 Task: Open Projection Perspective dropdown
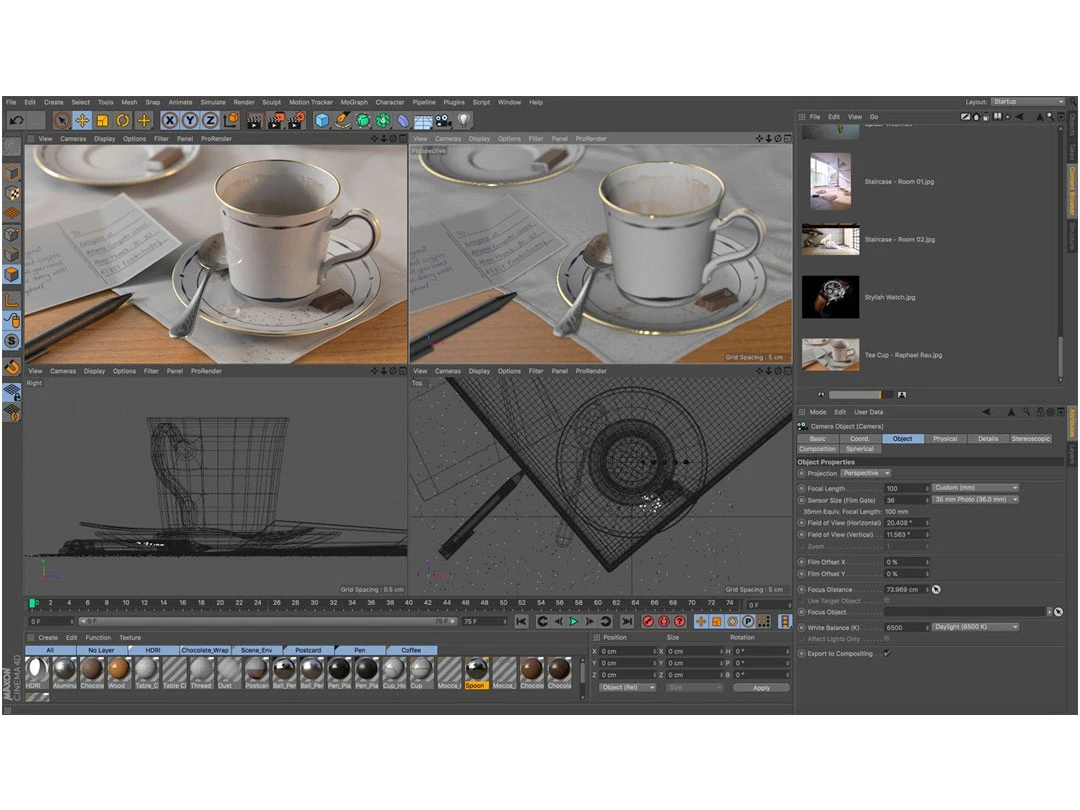coord(866,473)
